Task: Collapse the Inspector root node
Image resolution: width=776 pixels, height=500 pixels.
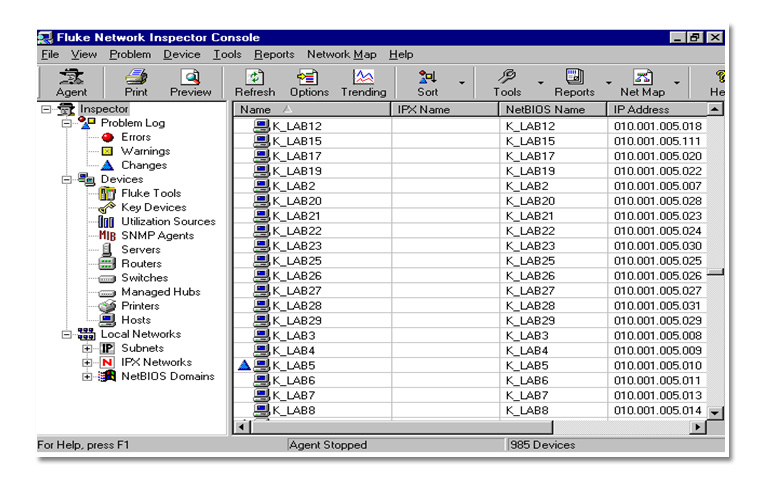Action: pos(46,109)
